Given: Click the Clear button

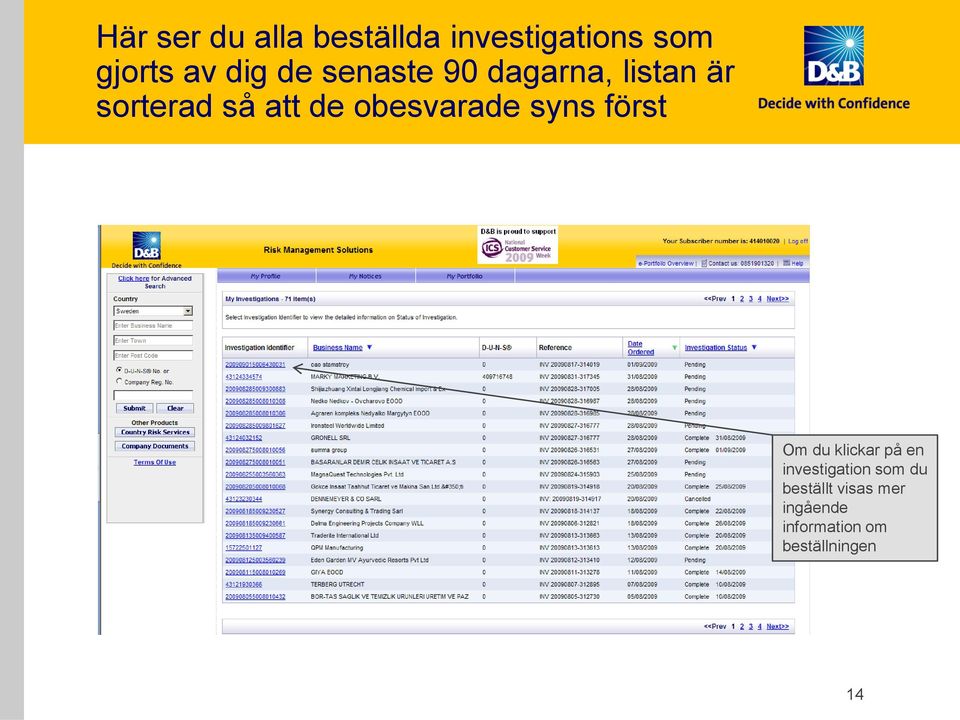Looking at the screenshot, I should (x=175, y=408).
